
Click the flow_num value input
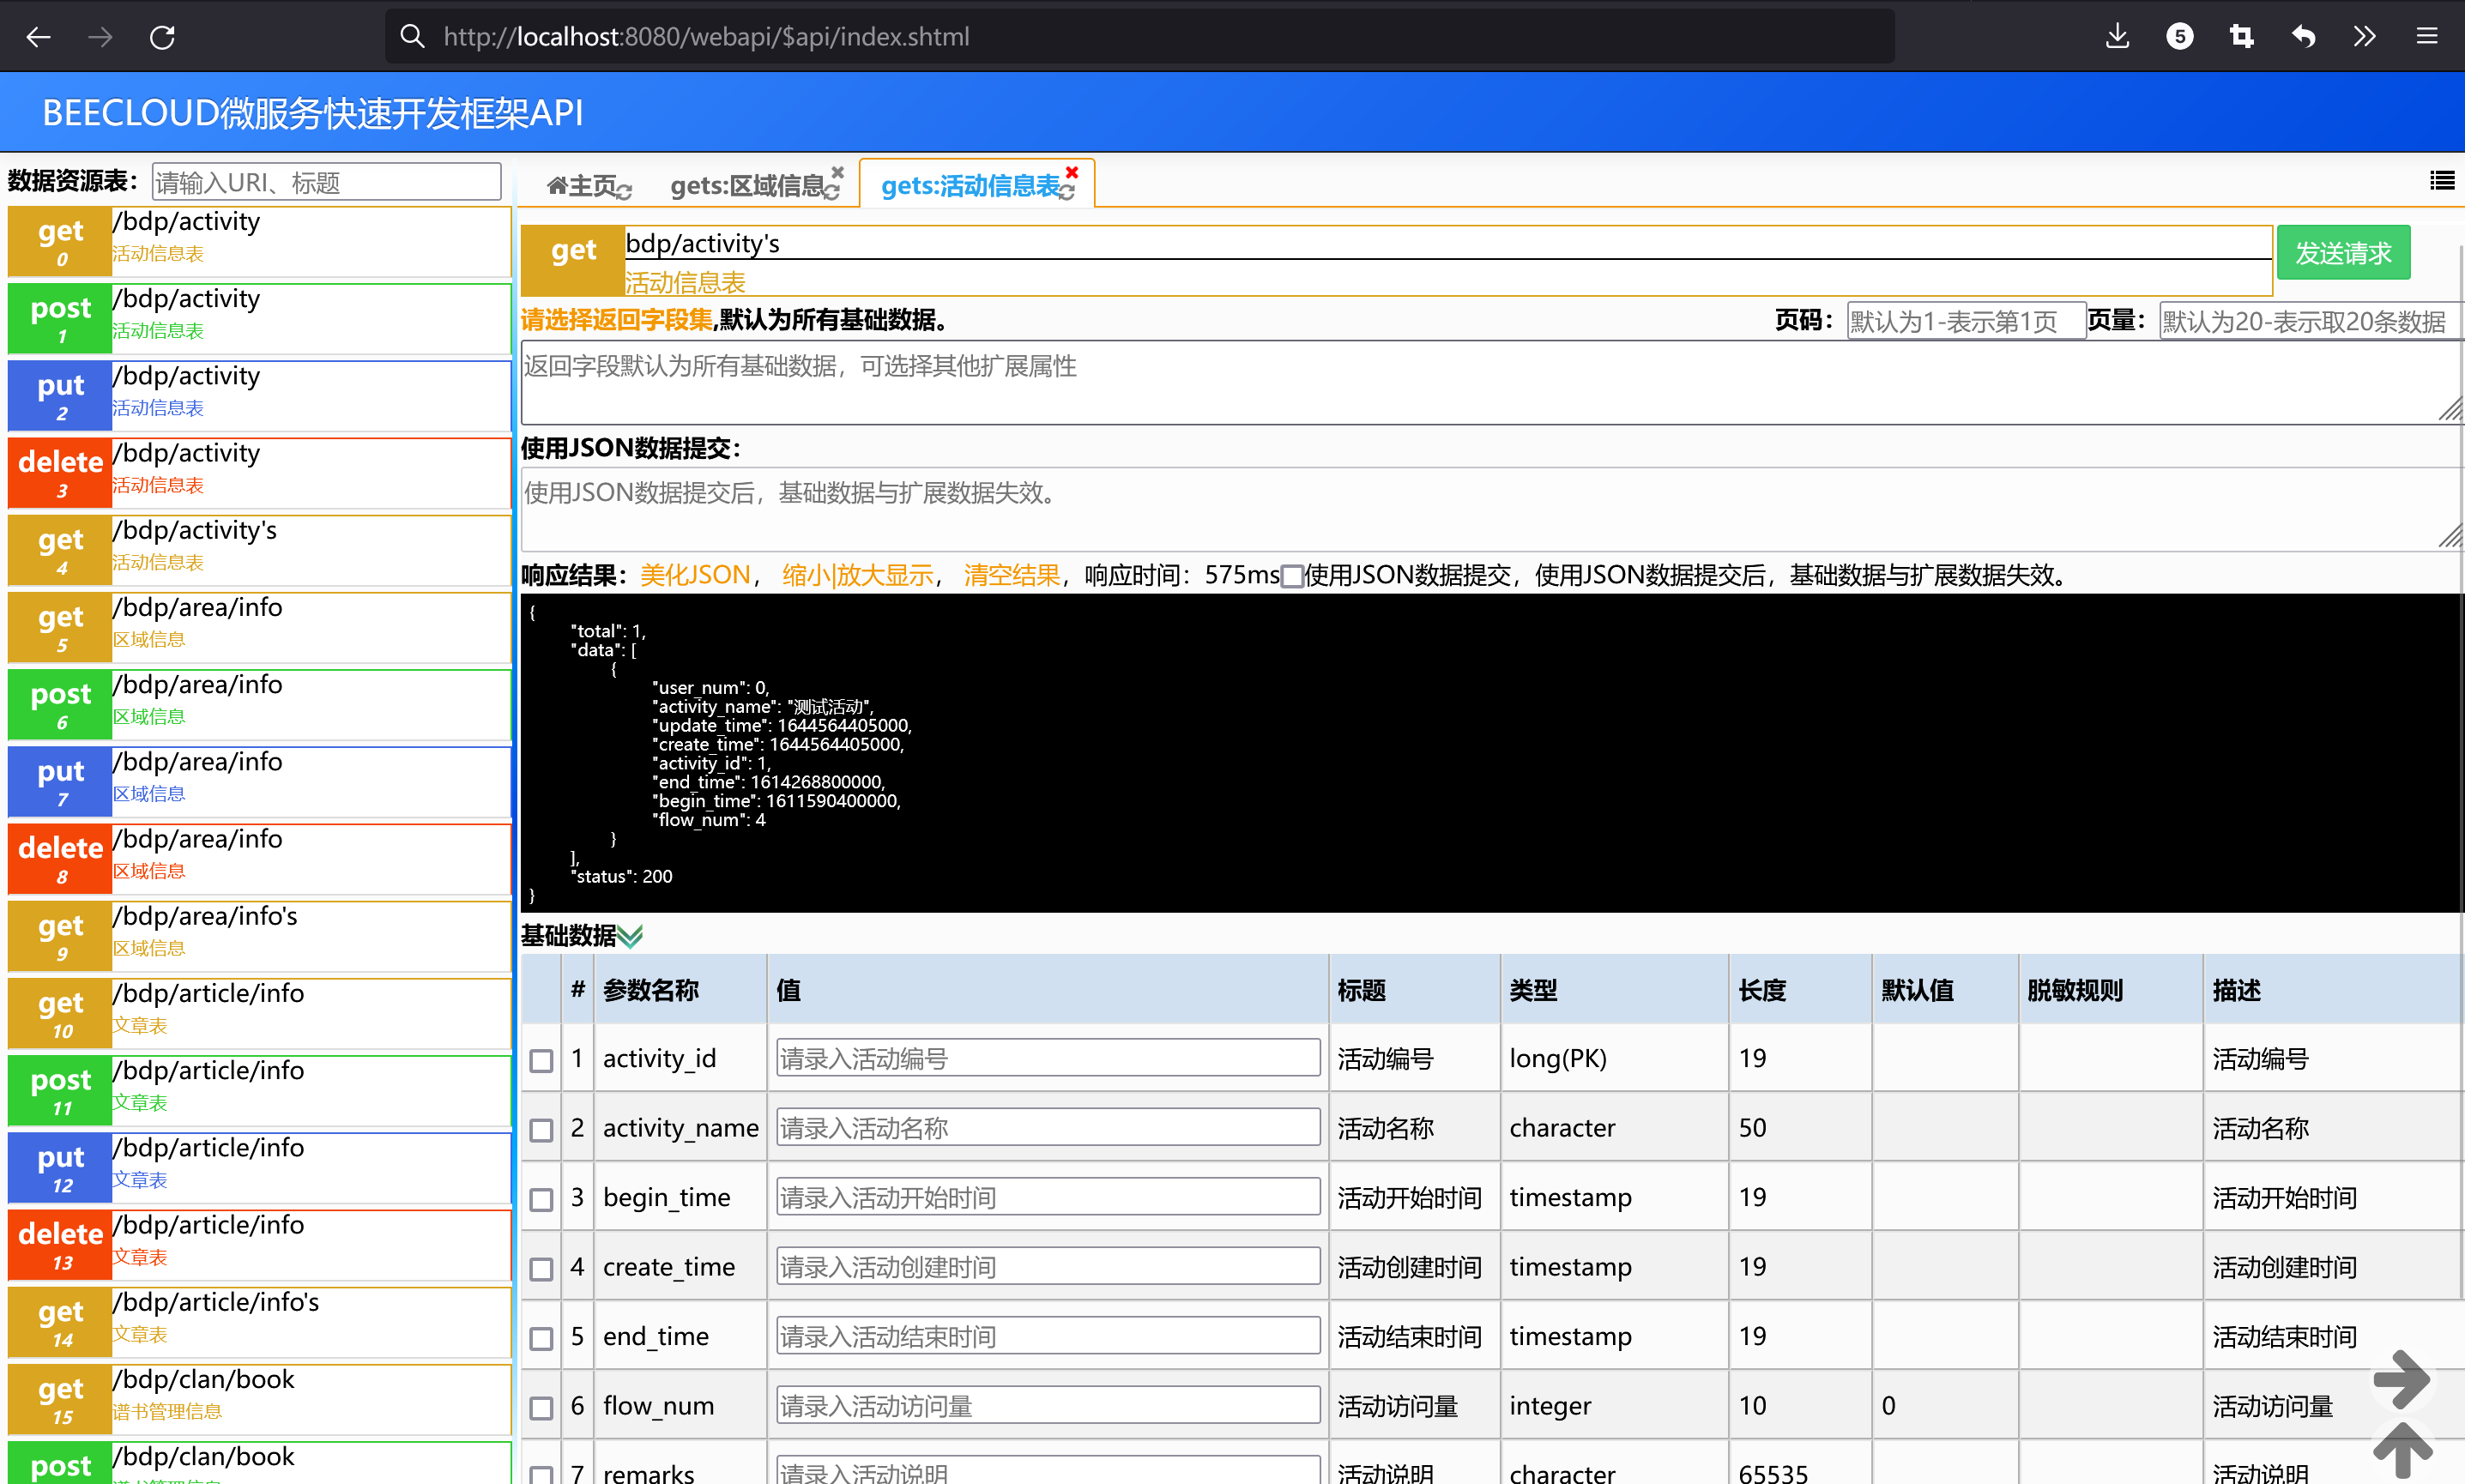(x=1048, y=1405)
